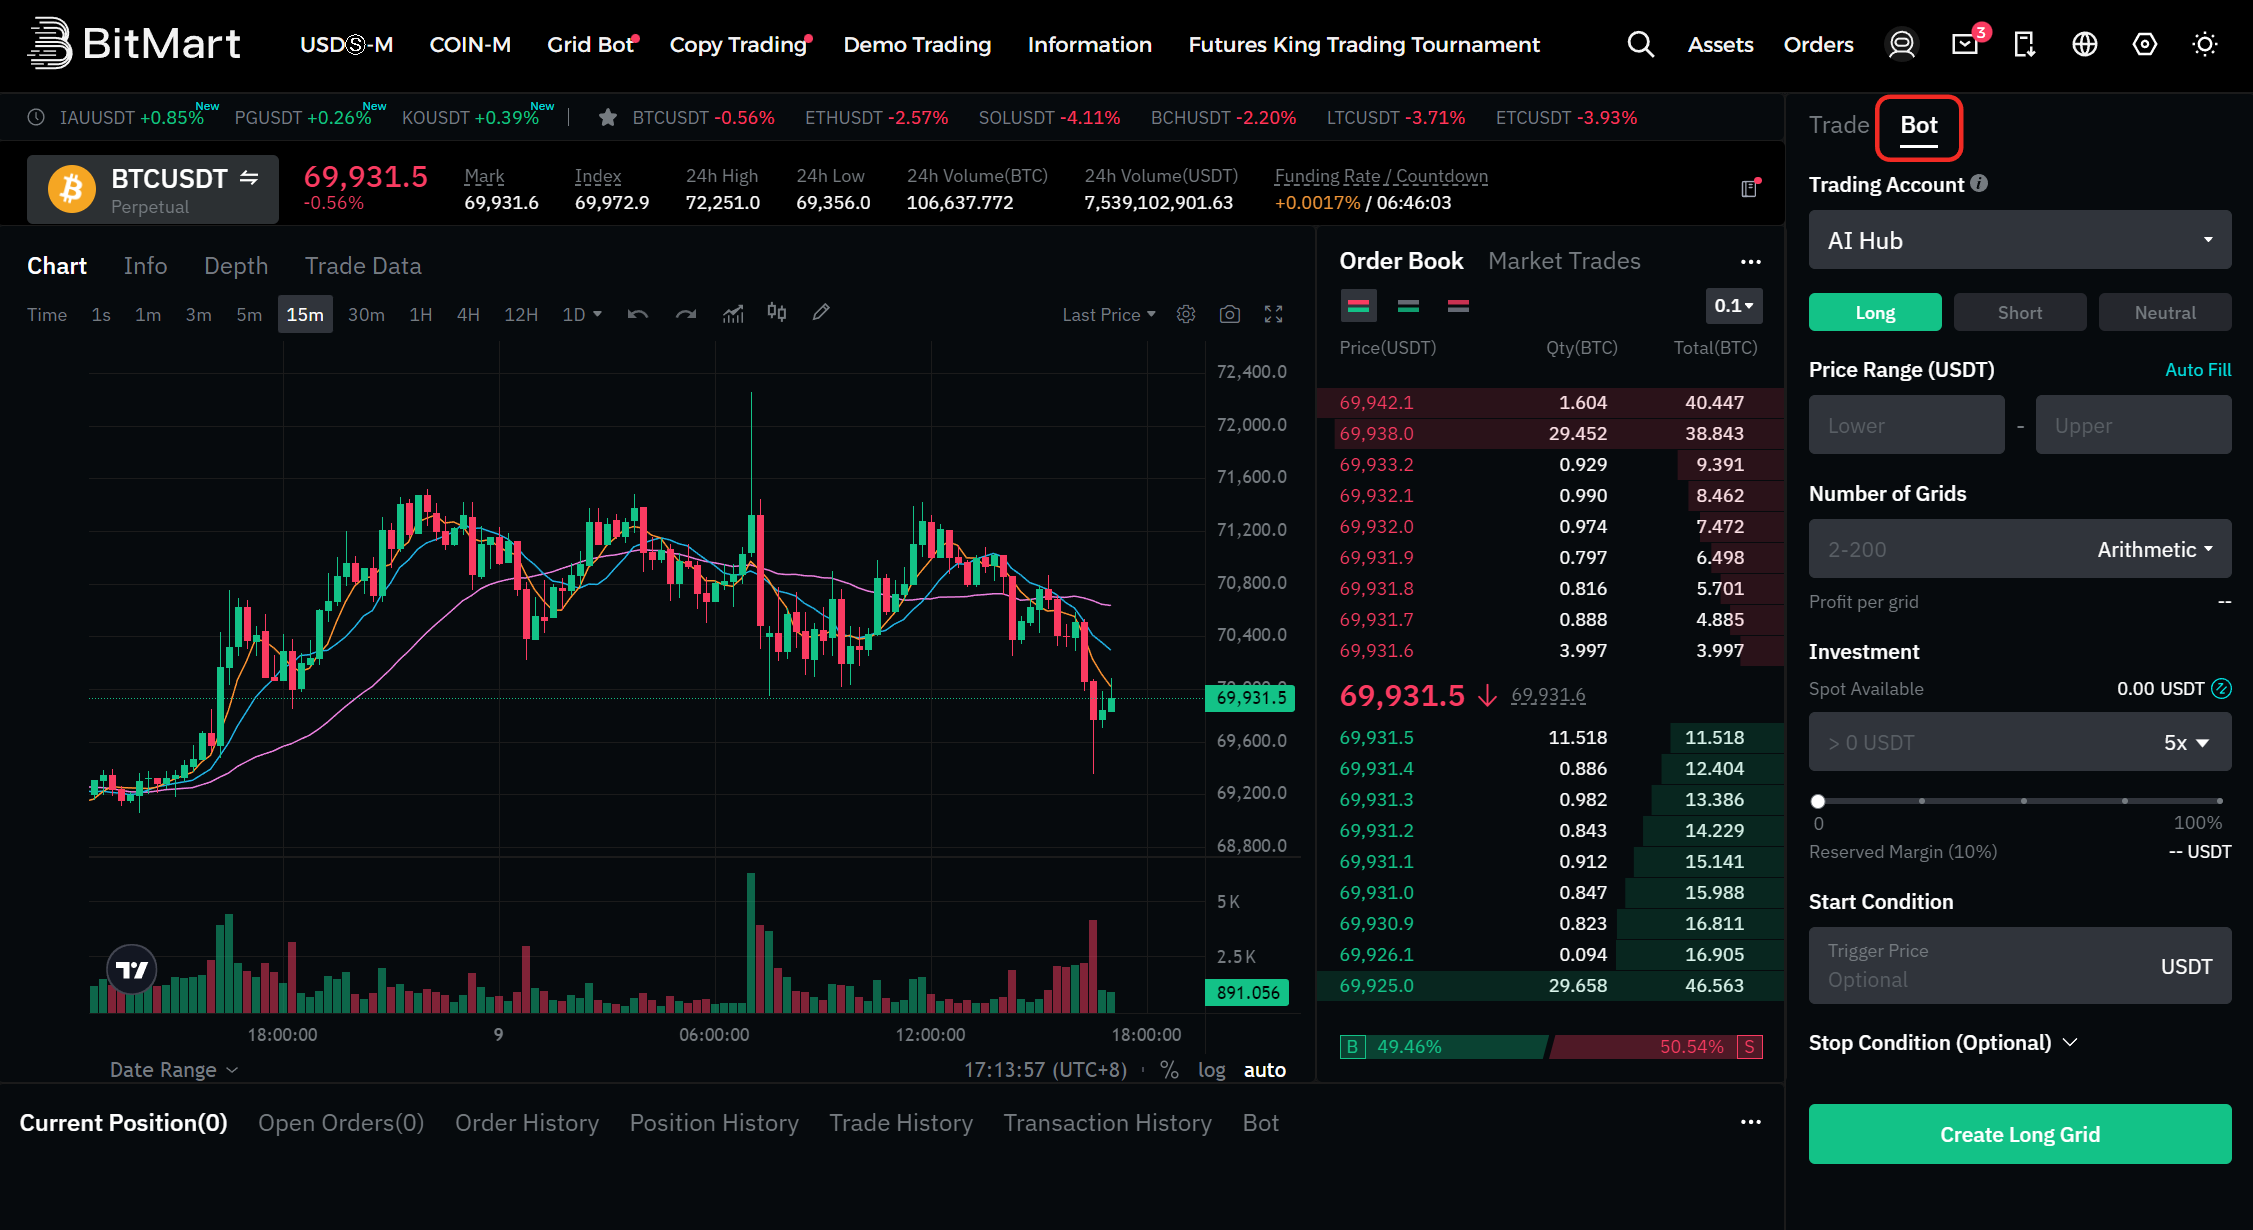The height and width of the screenshot is (1230, 2253).
Task: Select Short grid direction
Action: [2020, 312]
